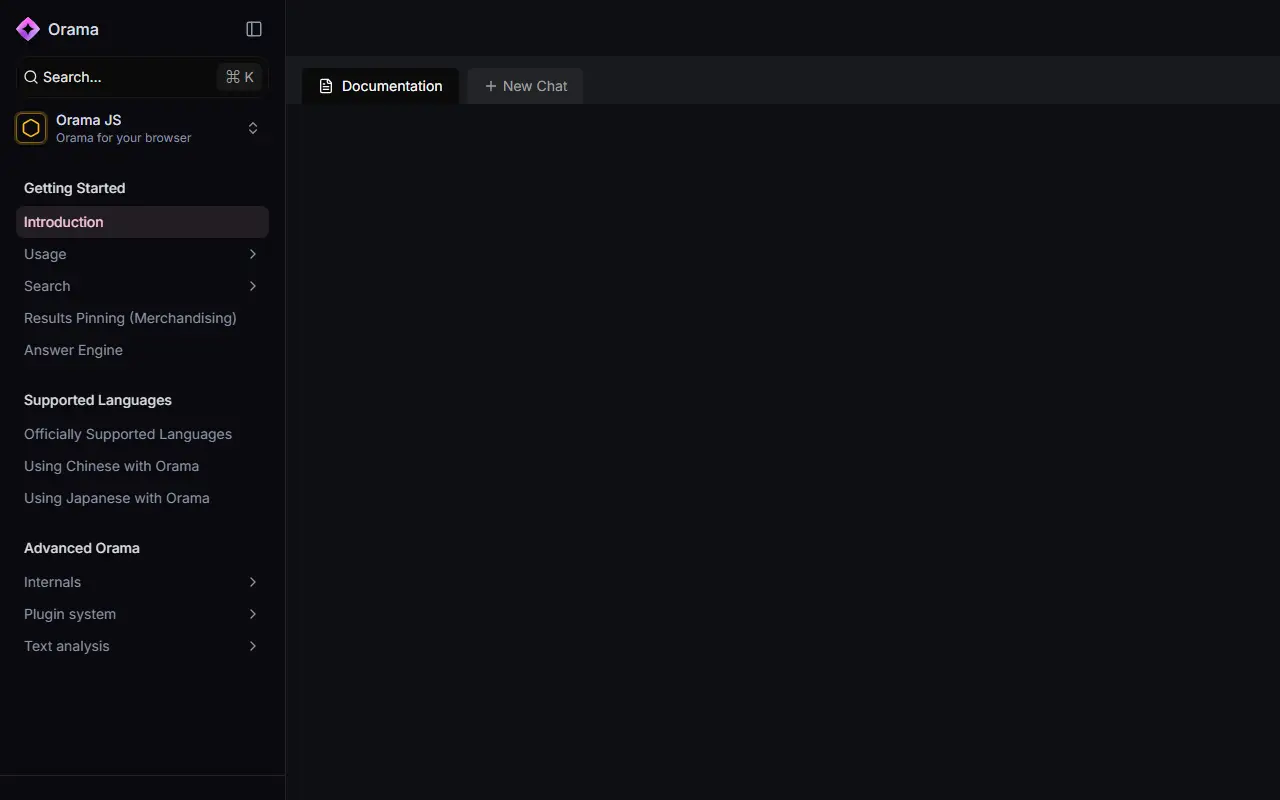Expand the Search section chevron
The height and width of the screenshot is (800, 1280).
click(253, 286)
